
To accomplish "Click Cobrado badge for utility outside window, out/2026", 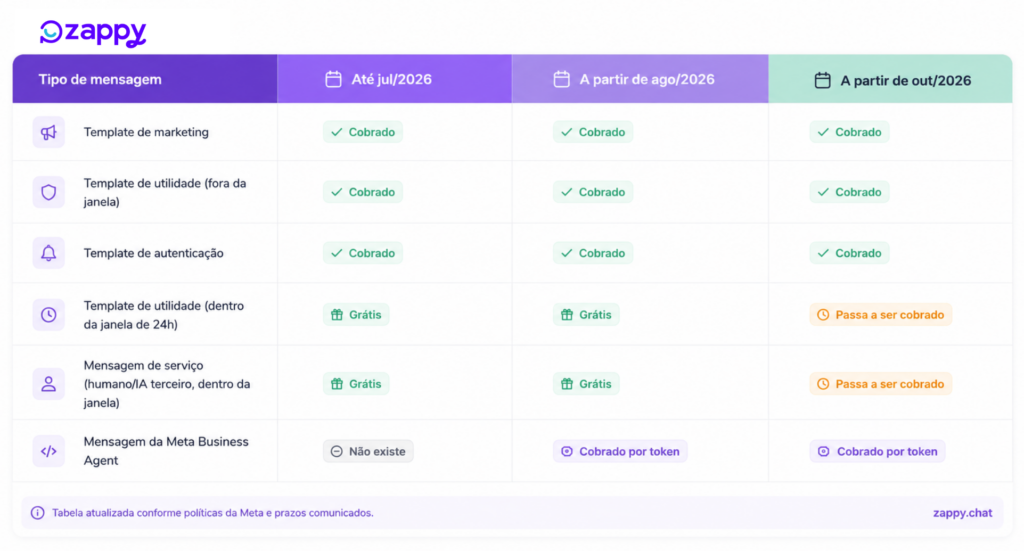I will tap(850, 192).
